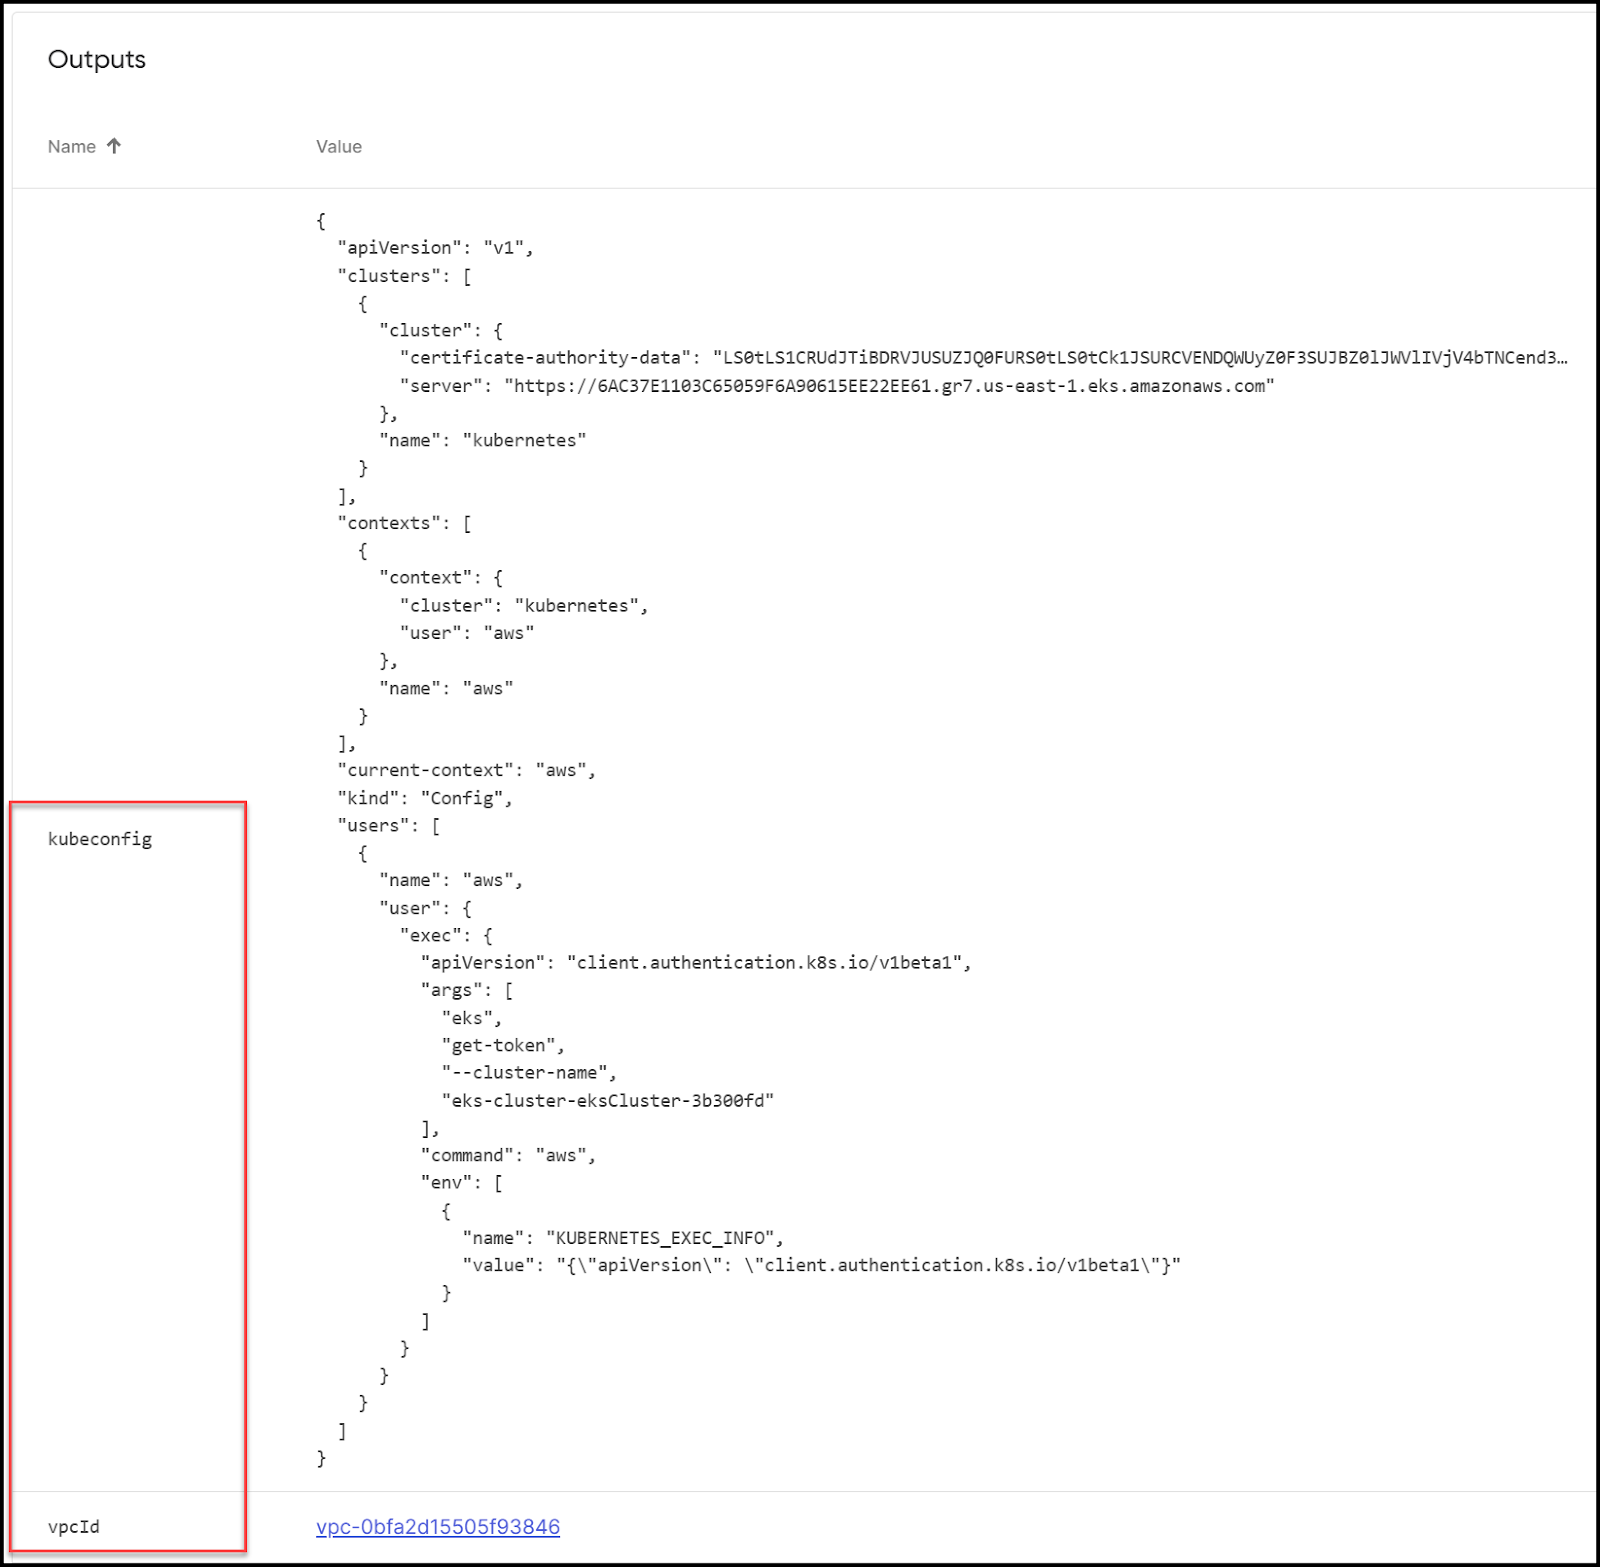Click the "name": "kubernetes" line
Screen dimensions: 1600x1567
483,441
